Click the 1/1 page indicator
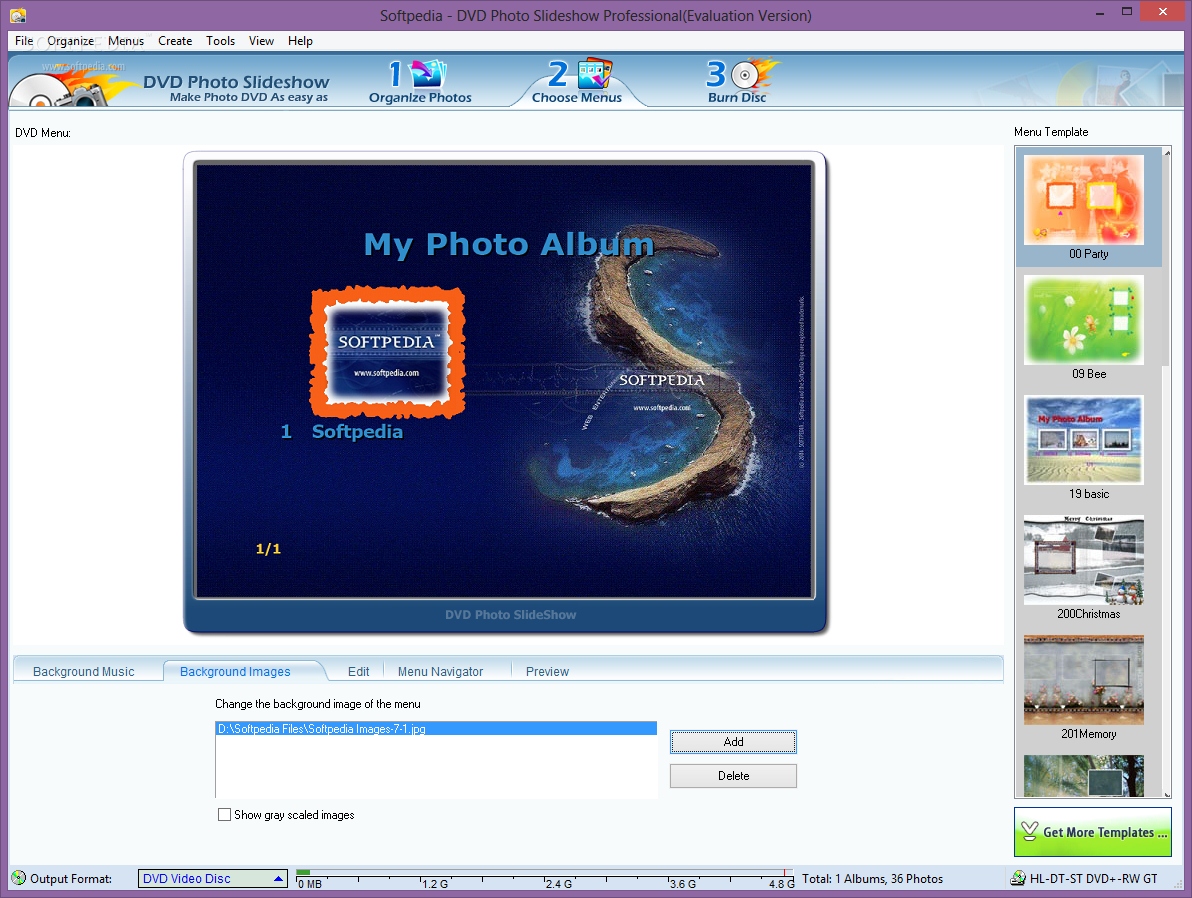 pos(268,548)
